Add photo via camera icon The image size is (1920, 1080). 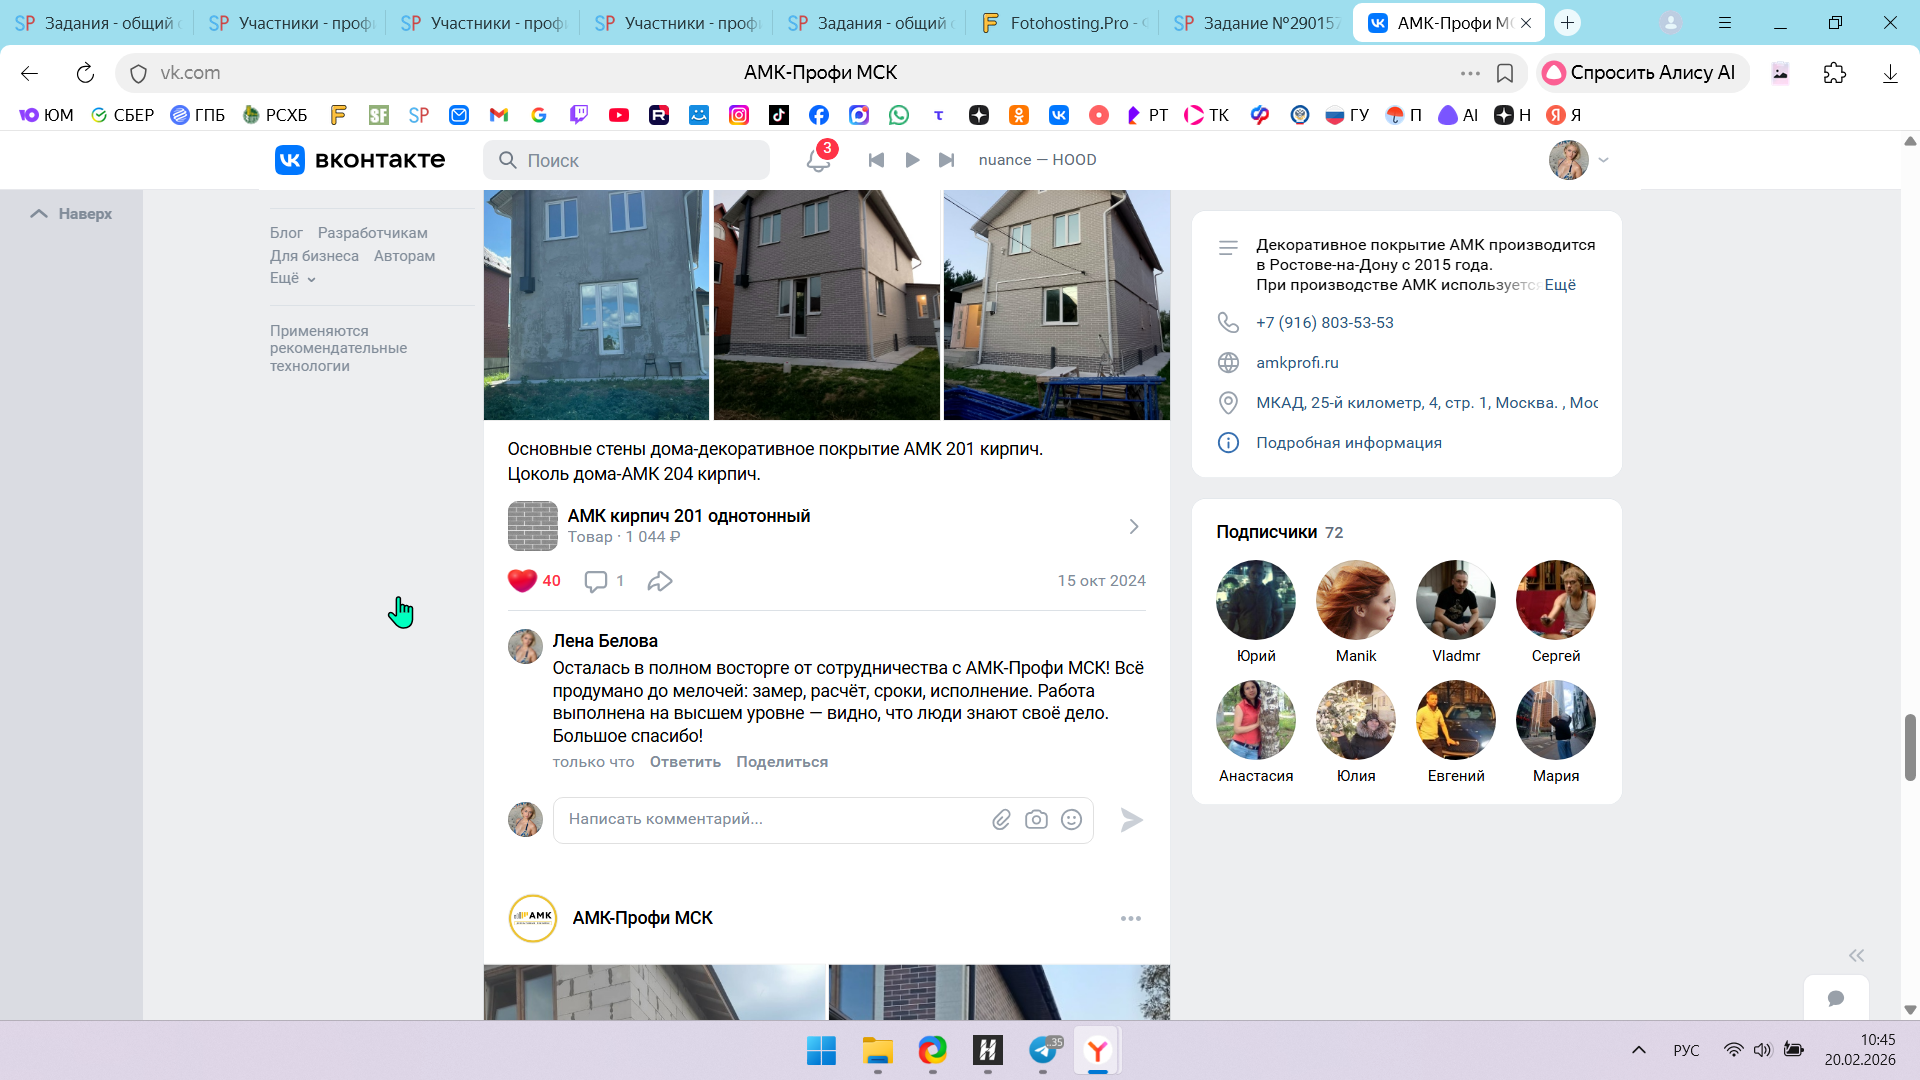(1036, 820)
